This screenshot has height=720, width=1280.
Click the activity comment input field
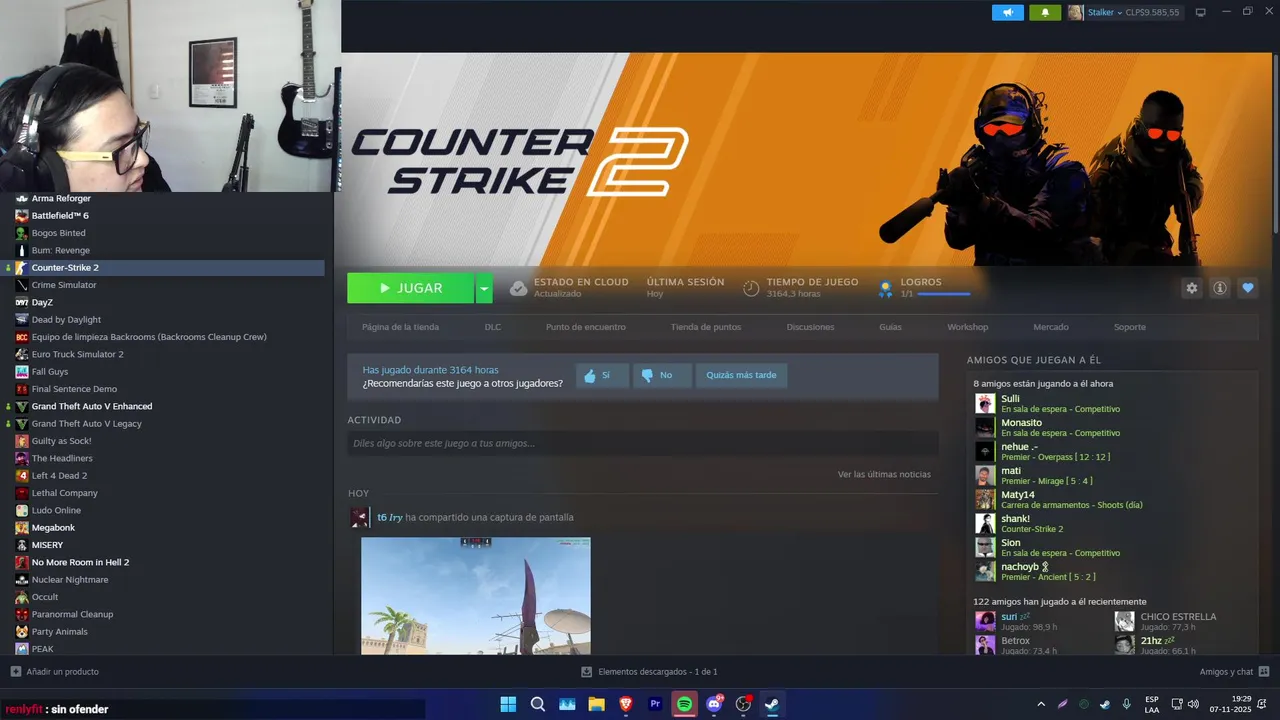642,443
